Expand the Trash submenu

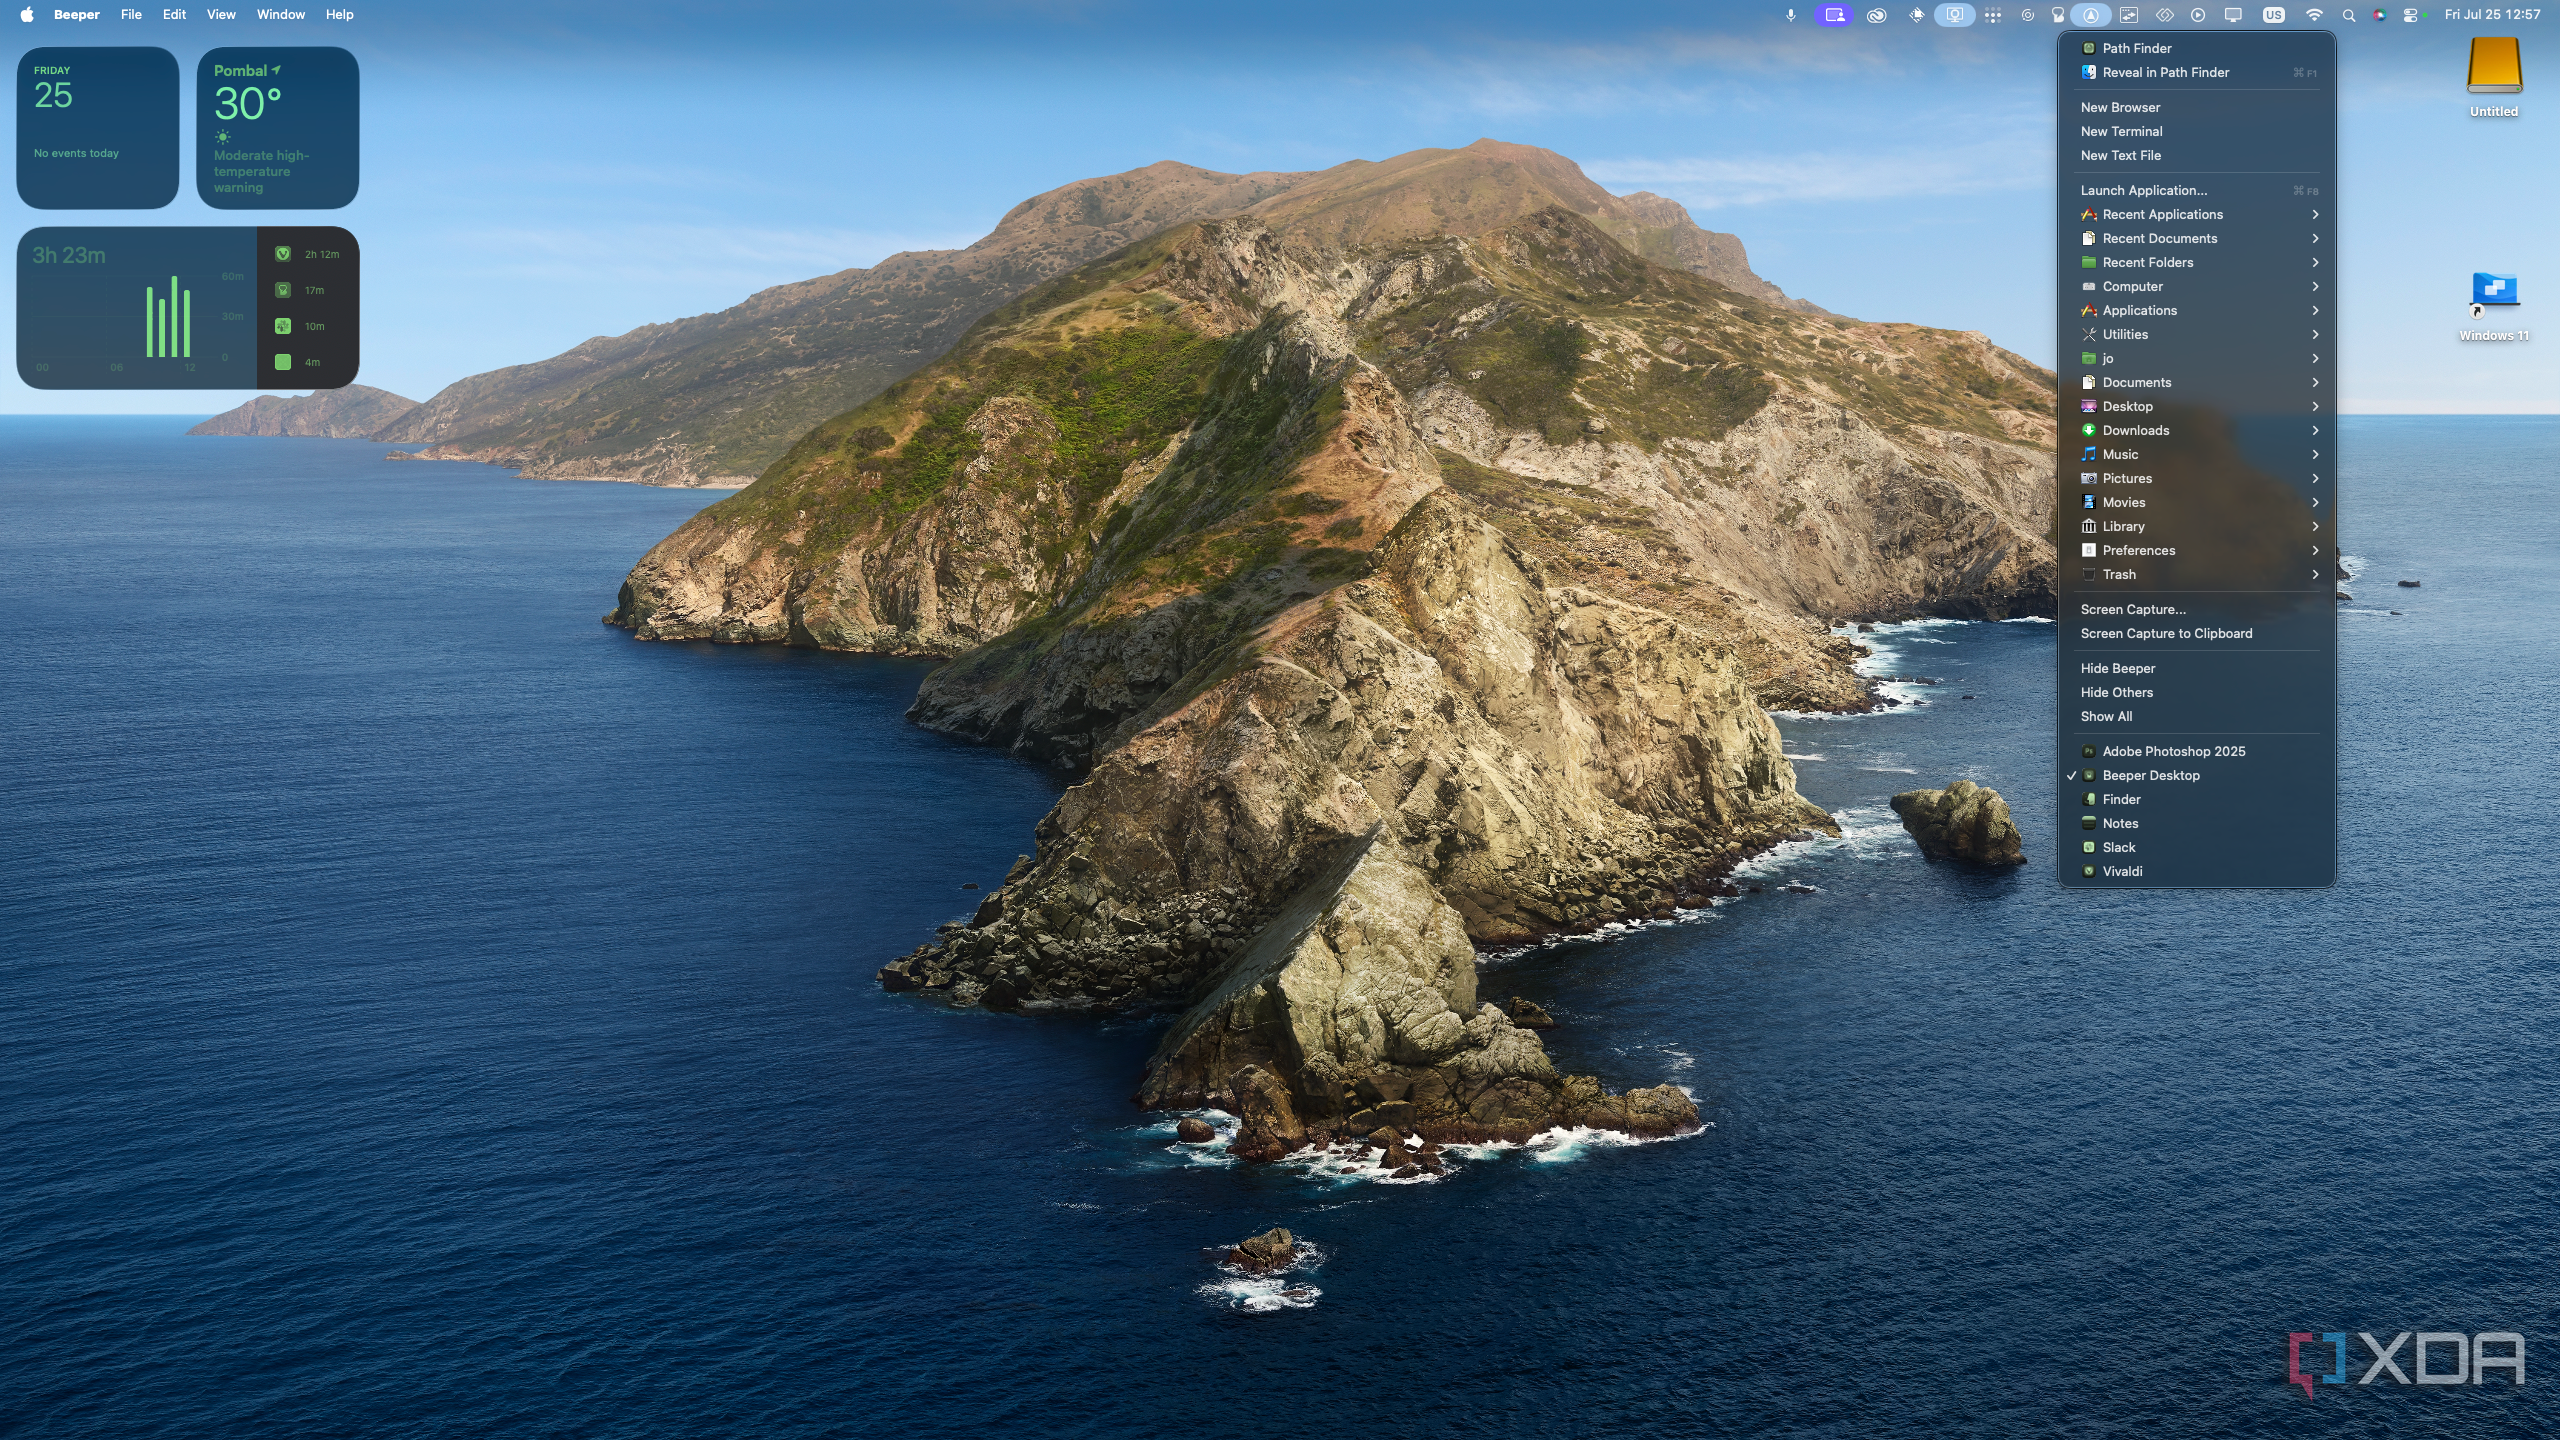[x=2196, y=574]
